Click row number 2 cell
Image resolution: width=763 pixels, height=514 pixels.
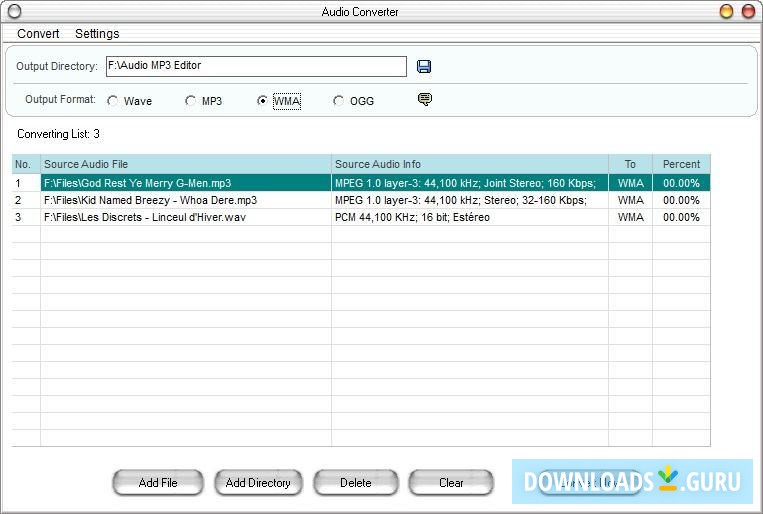(26, 200)
